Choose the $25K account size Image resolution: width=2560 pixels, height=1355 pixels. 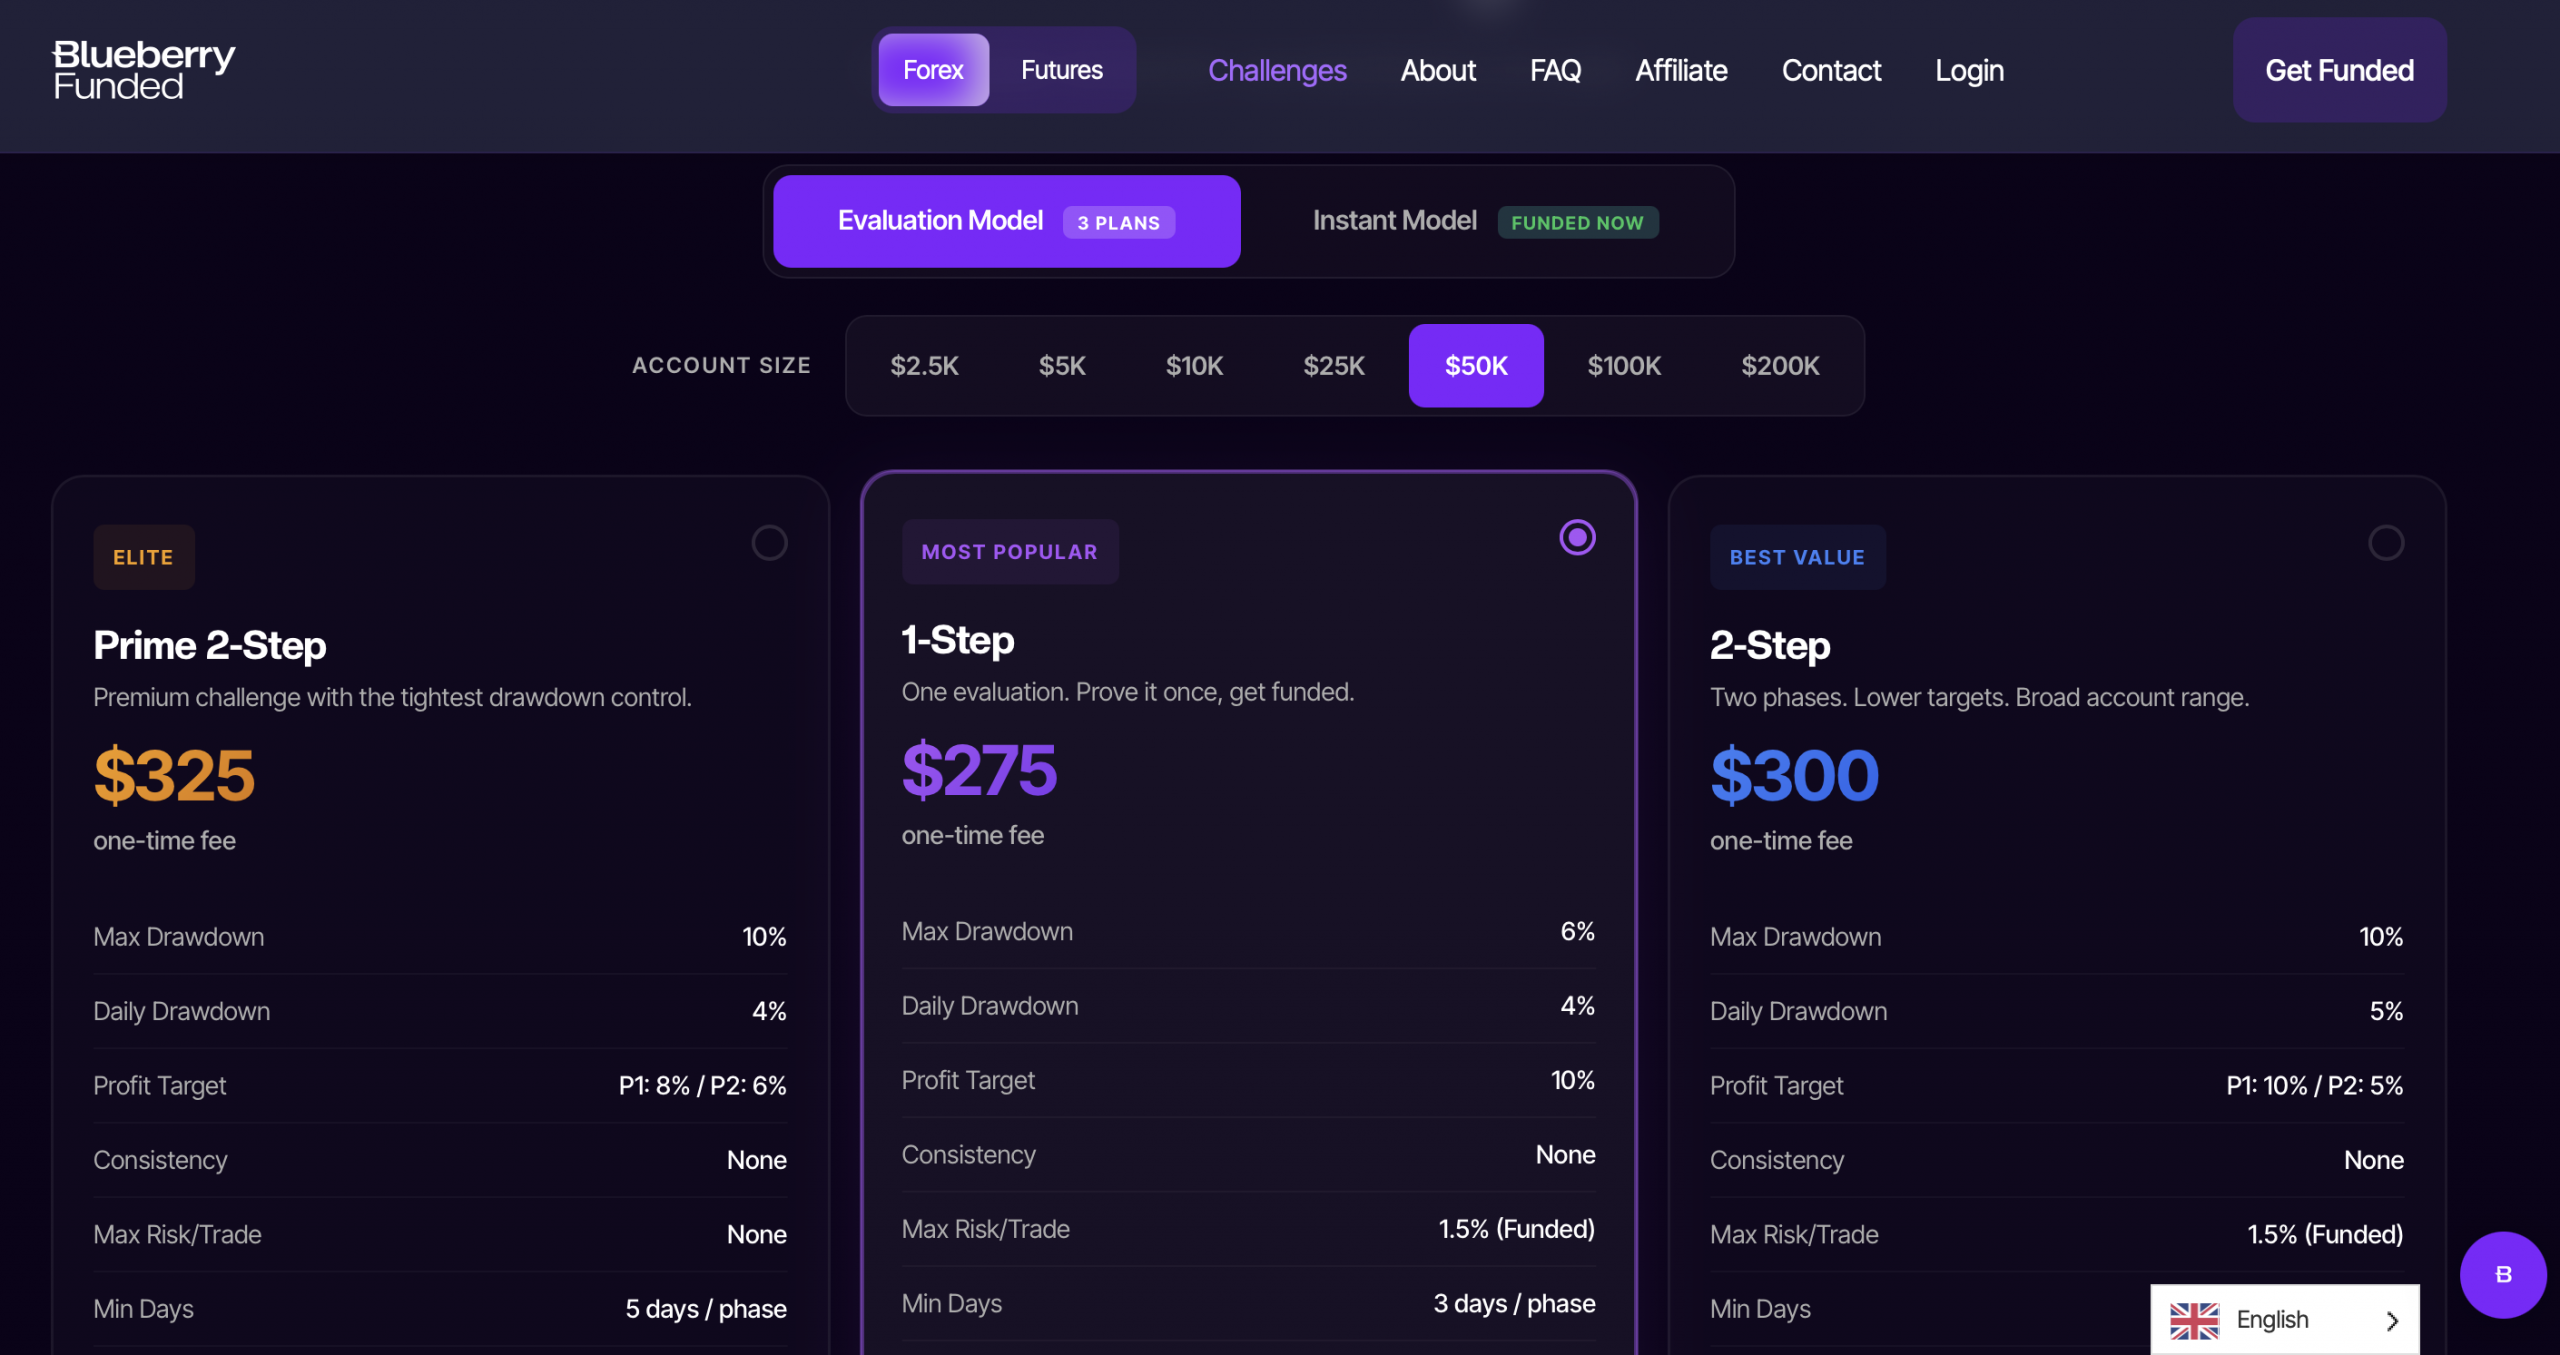coord(1333,366)
